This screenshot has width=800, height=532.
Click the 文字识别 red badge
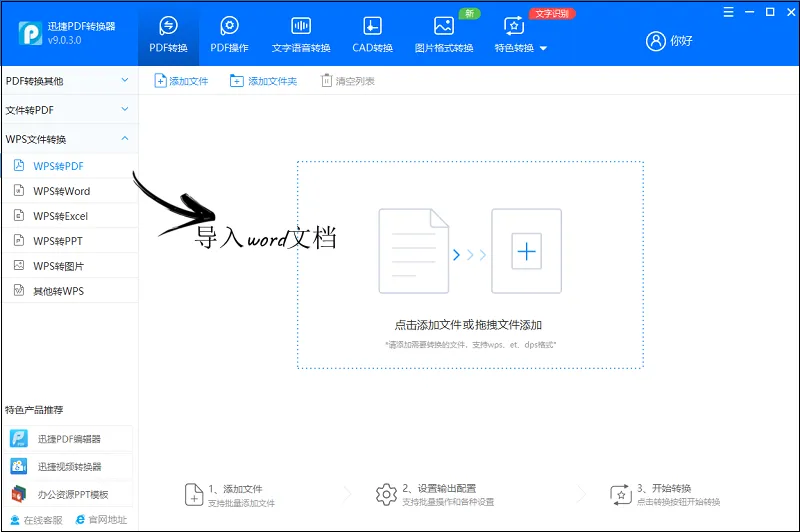tap(552, 13)
